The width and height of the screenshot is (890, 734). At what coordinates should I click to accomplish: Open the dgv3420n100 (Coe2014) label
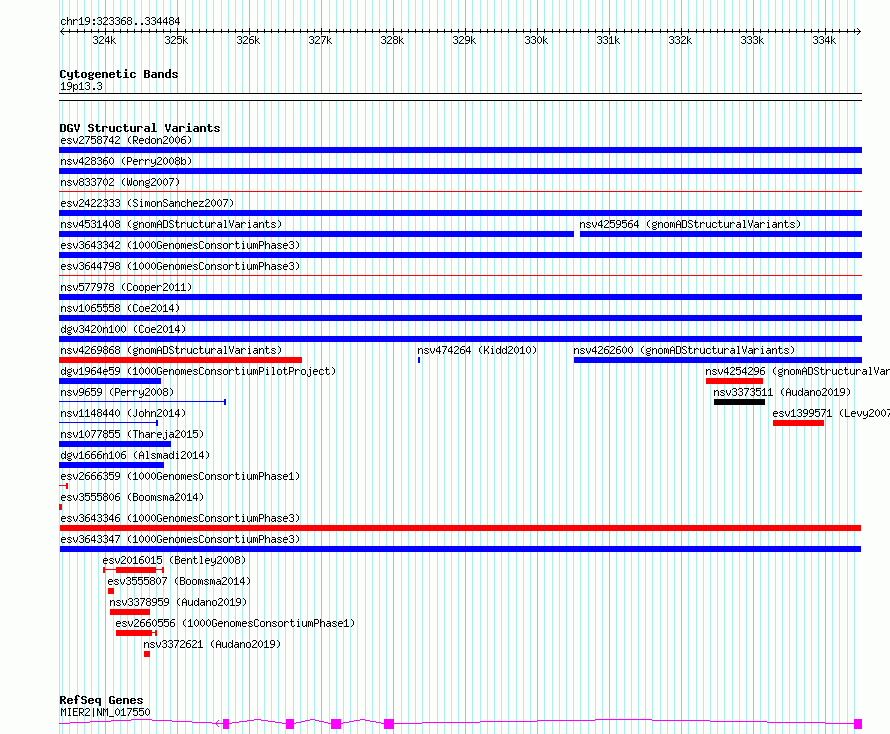123,329
